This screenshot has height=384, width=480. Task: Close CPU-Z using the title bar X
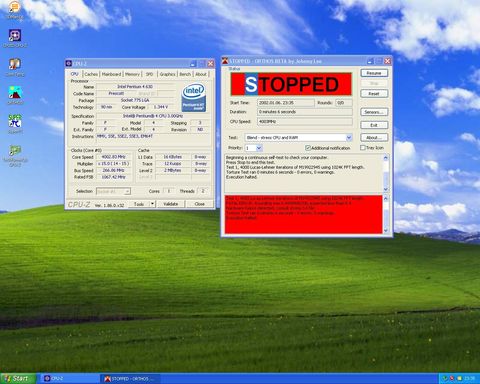tap(211, 63)
